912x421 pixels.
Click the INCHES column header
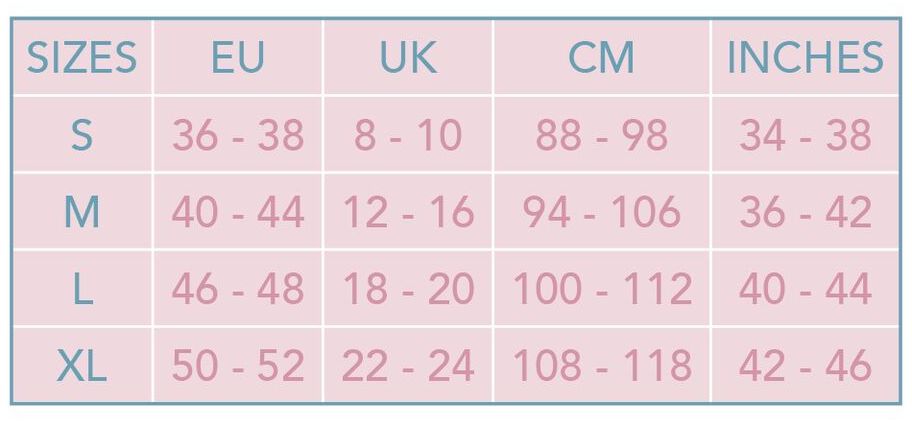coord(806,58)
